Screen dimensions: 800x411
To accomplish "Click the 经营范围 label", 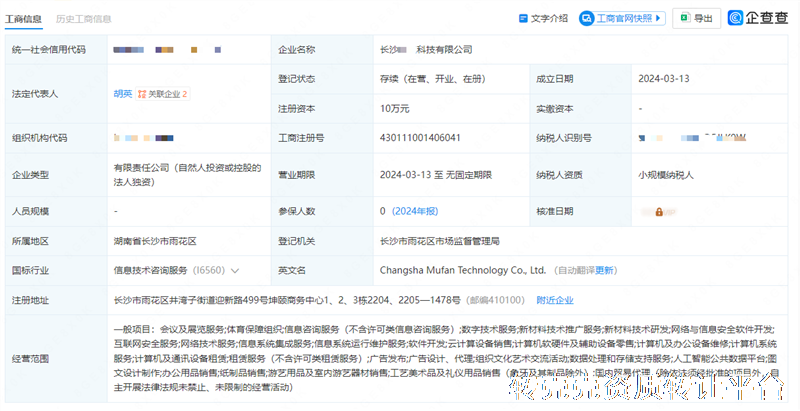I will tap(30, 359).
